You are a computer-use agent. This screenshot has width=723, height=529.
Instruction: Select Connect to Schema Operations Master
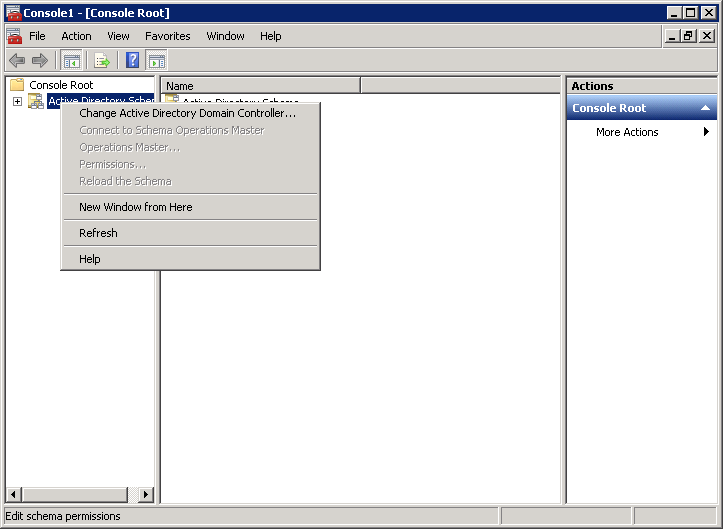[x=190, y=130]
